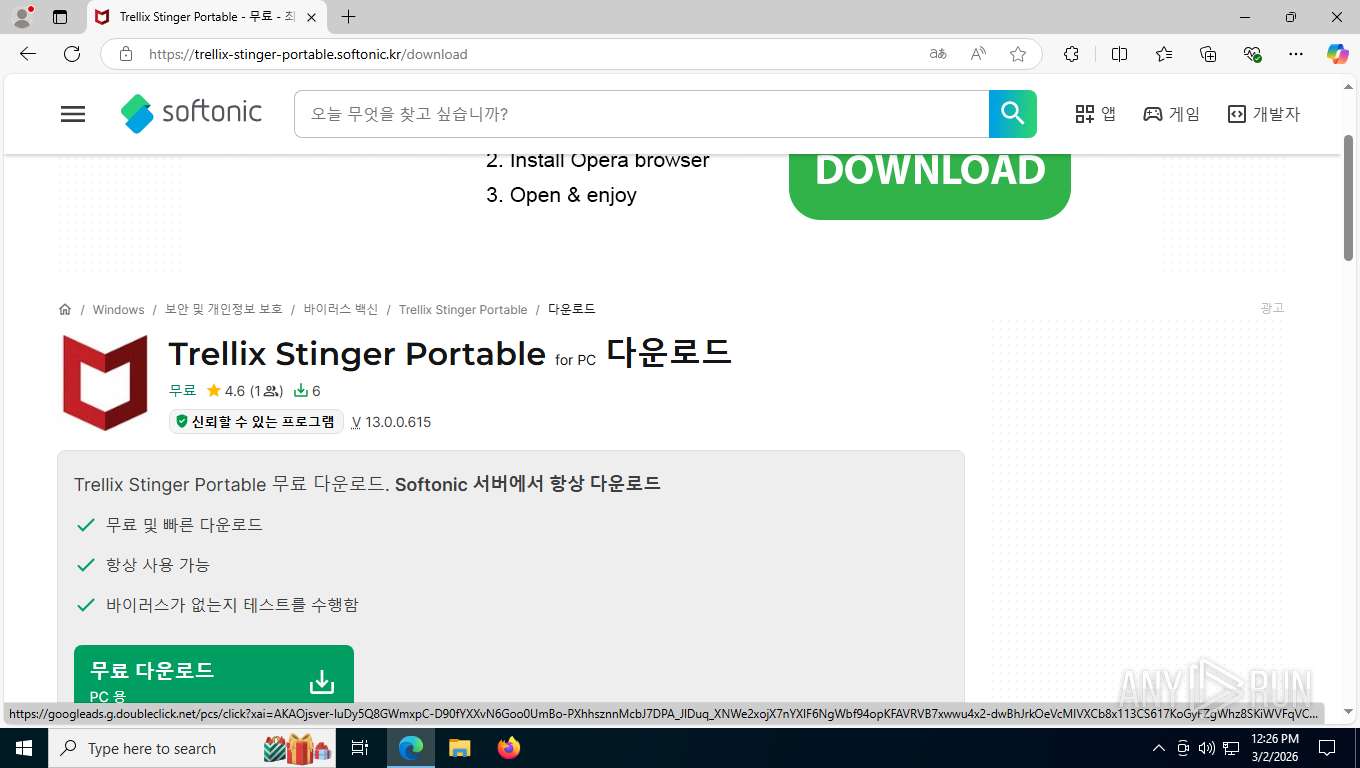This screenshot has width=1360, height=768.
Task: Open a new browser tab
Action: pyautogui.click(x=348, y=17)
